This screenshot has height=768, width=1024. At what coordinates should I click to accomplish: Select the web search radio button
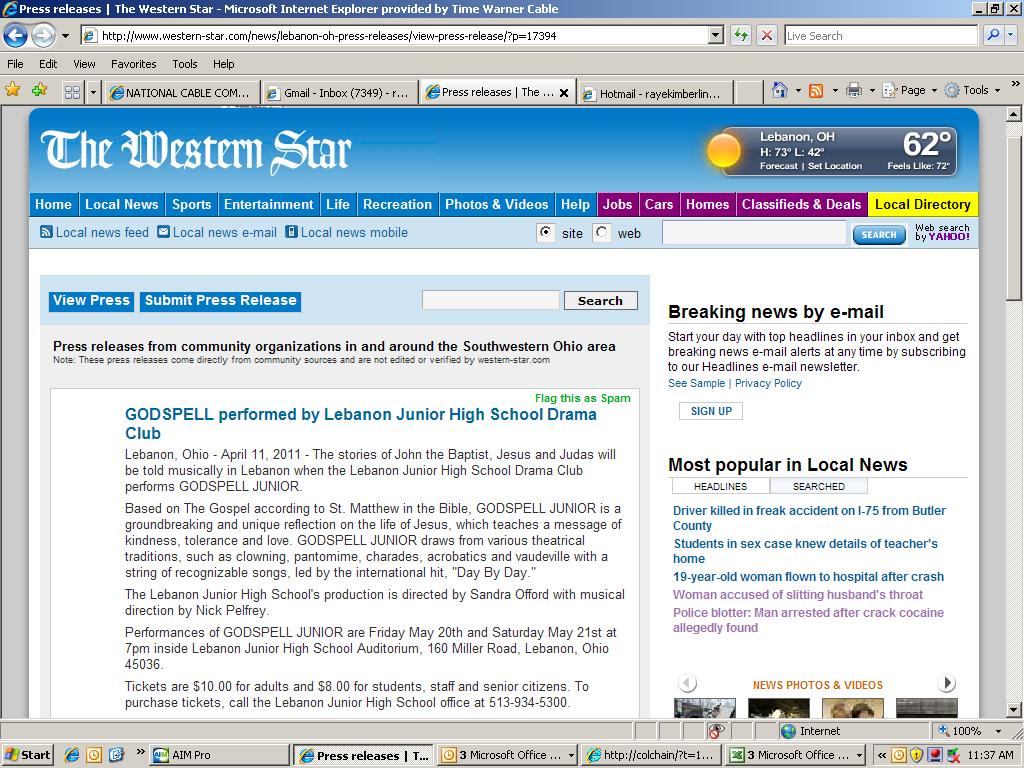601,232
